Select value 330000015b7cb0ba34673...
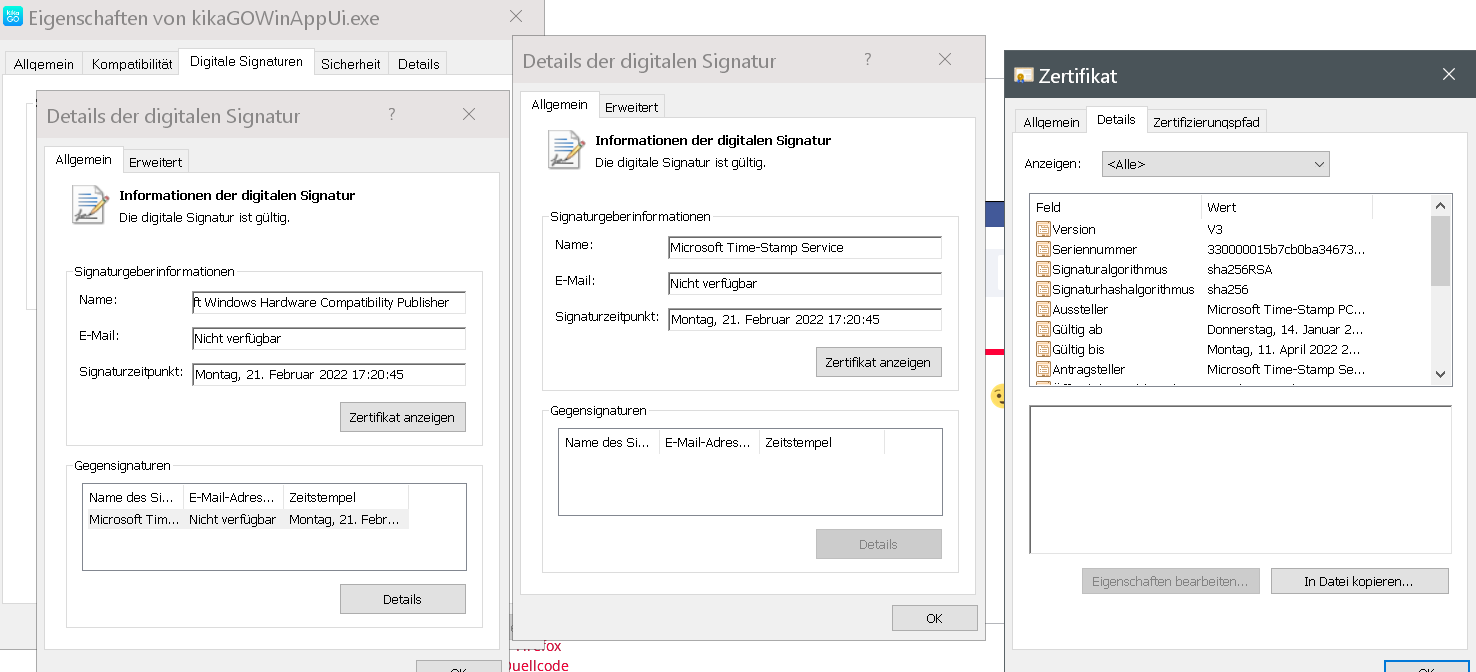Screen dimensions: 1476x672 (x=1285, y=249)
